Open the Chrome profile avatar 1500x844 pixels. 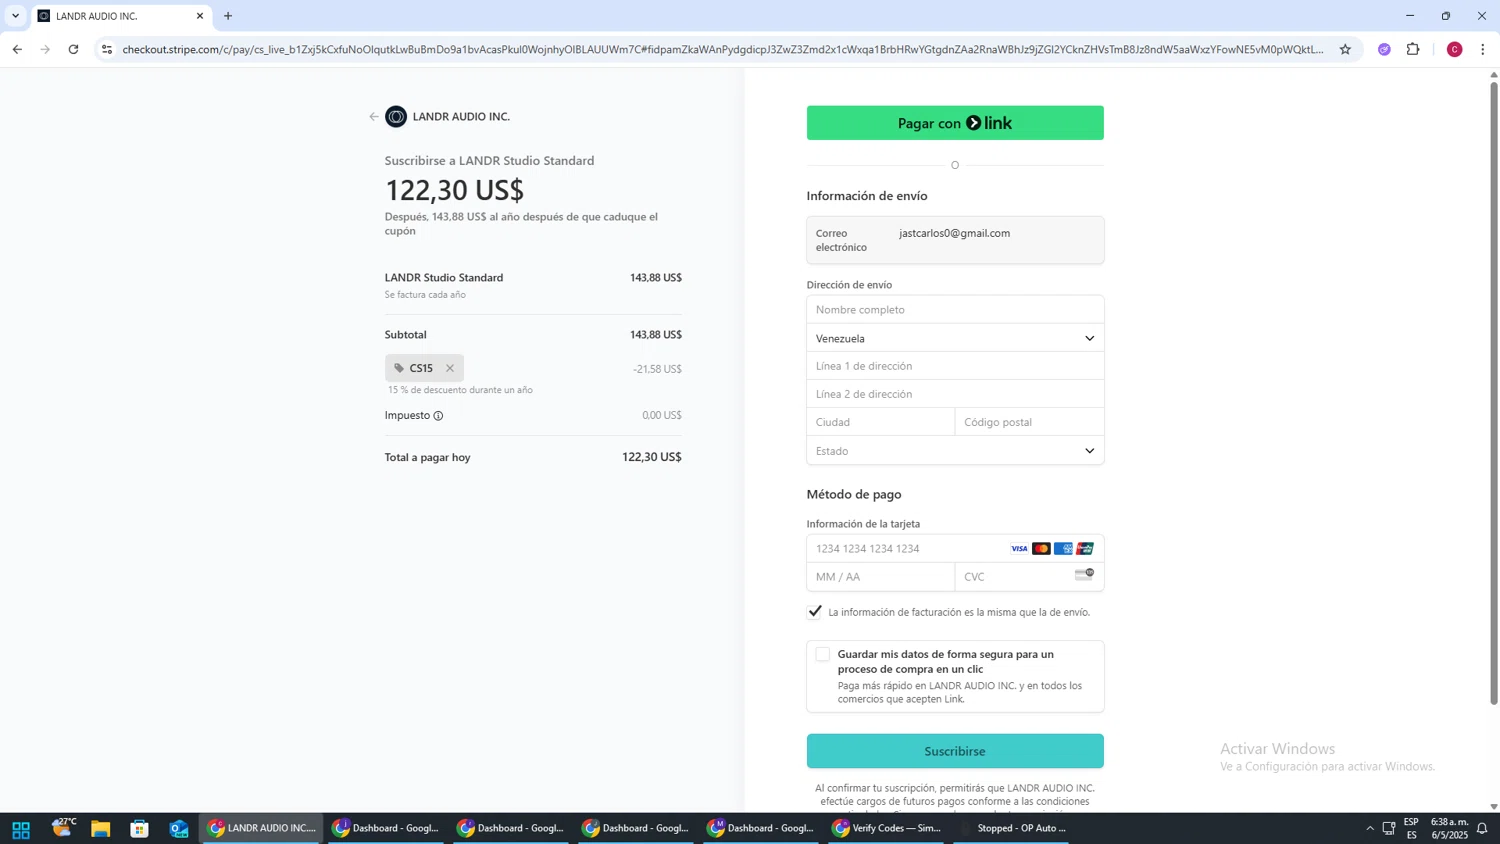pos(1454,49)
